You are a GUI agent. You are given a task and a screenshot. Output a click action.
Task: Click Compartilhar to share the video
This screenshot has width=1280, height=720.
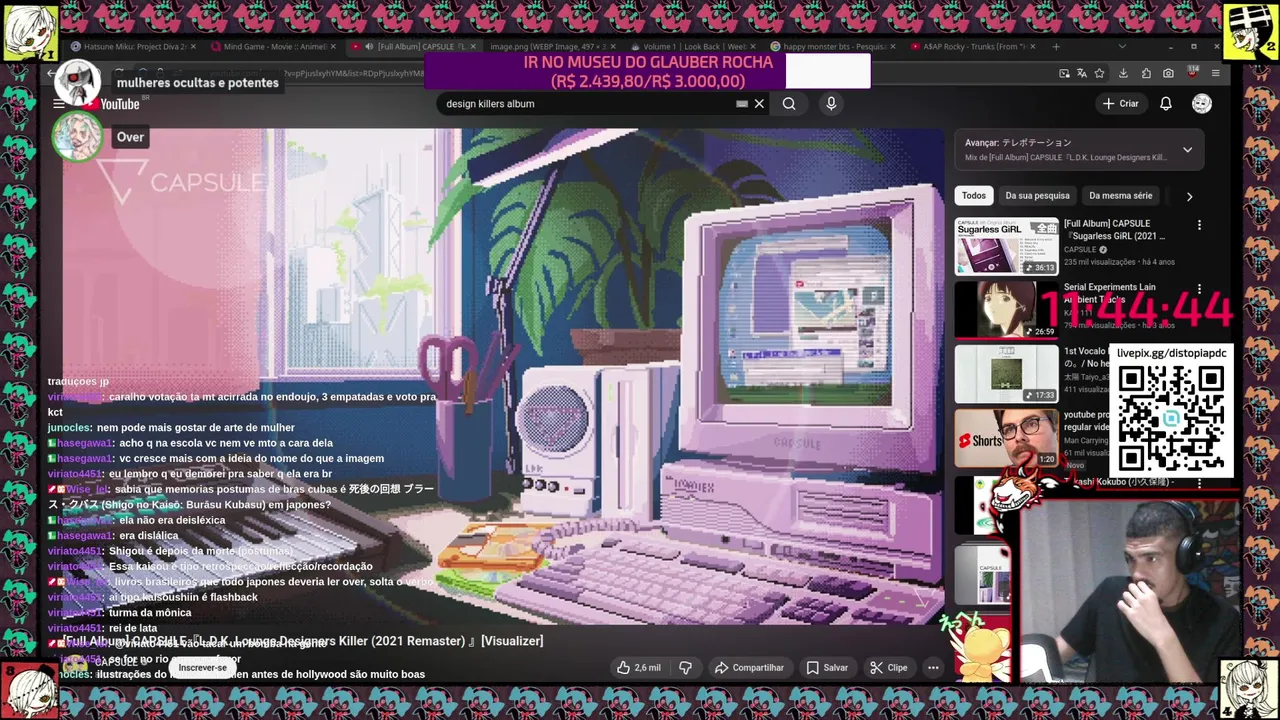coord(748,667)
